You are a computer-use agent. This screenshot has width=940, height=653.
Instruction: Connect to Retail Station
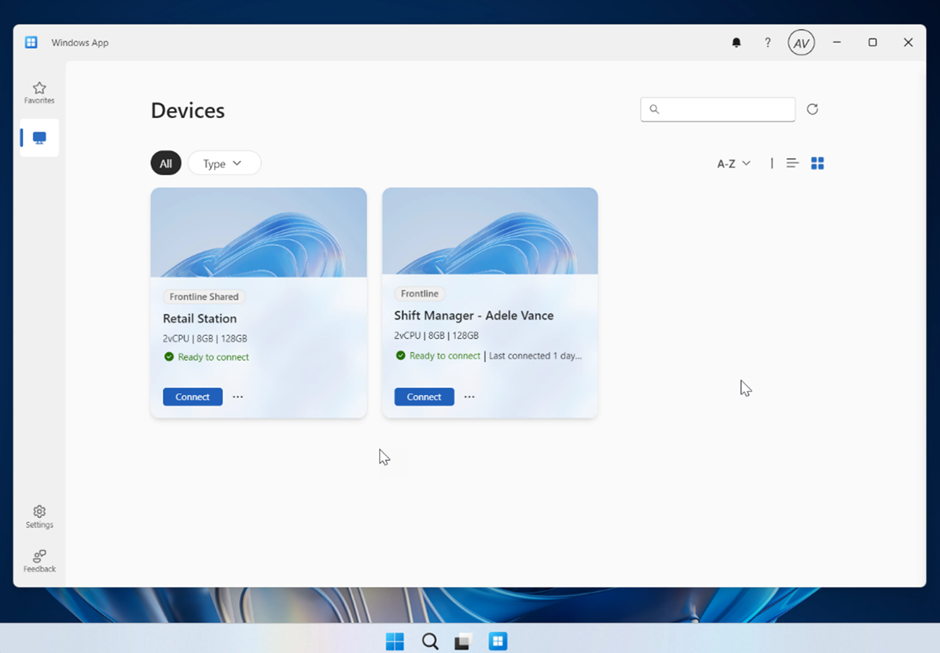click(x=192, y=397)
